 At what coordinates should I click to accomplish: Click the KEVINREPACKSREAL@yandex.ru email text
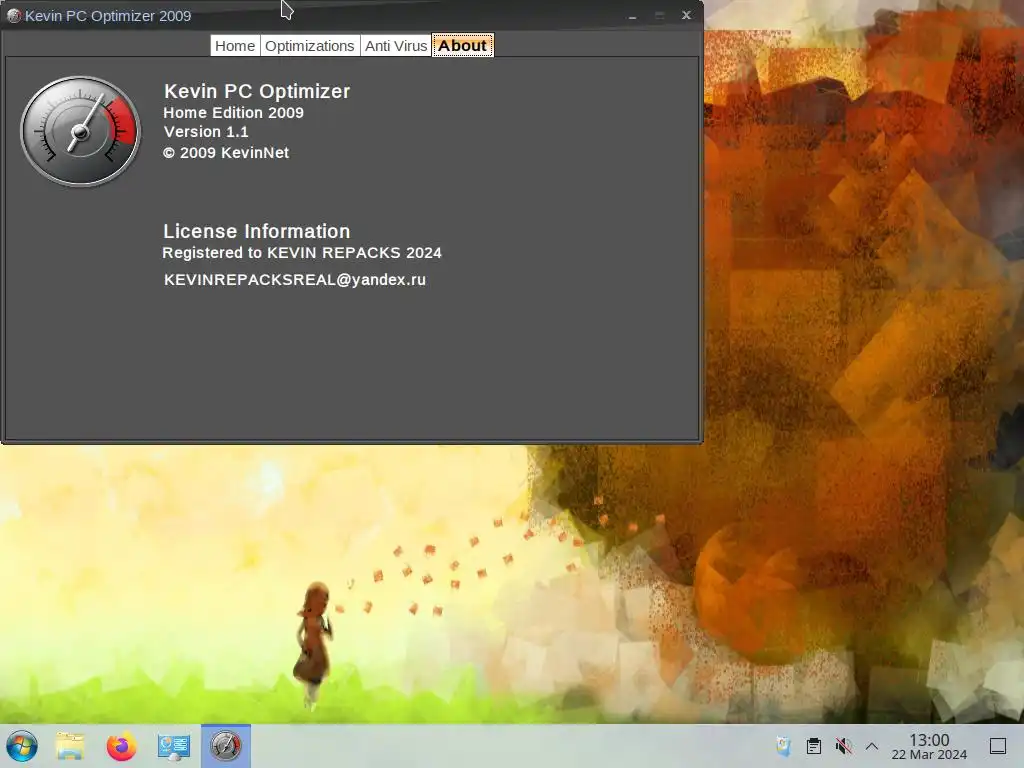tap(295, 280)
